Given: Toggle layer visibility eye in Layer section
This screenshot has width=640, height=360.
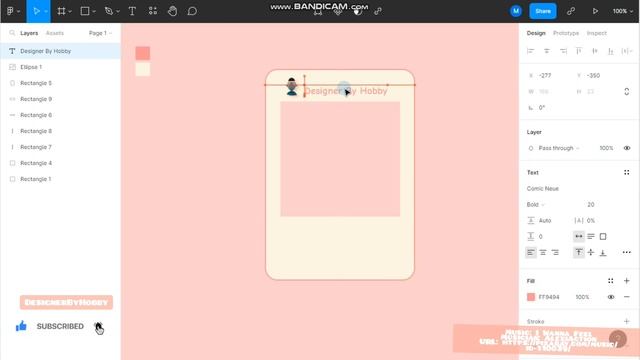Looking at the screenshot, I should tap(627, 148).
